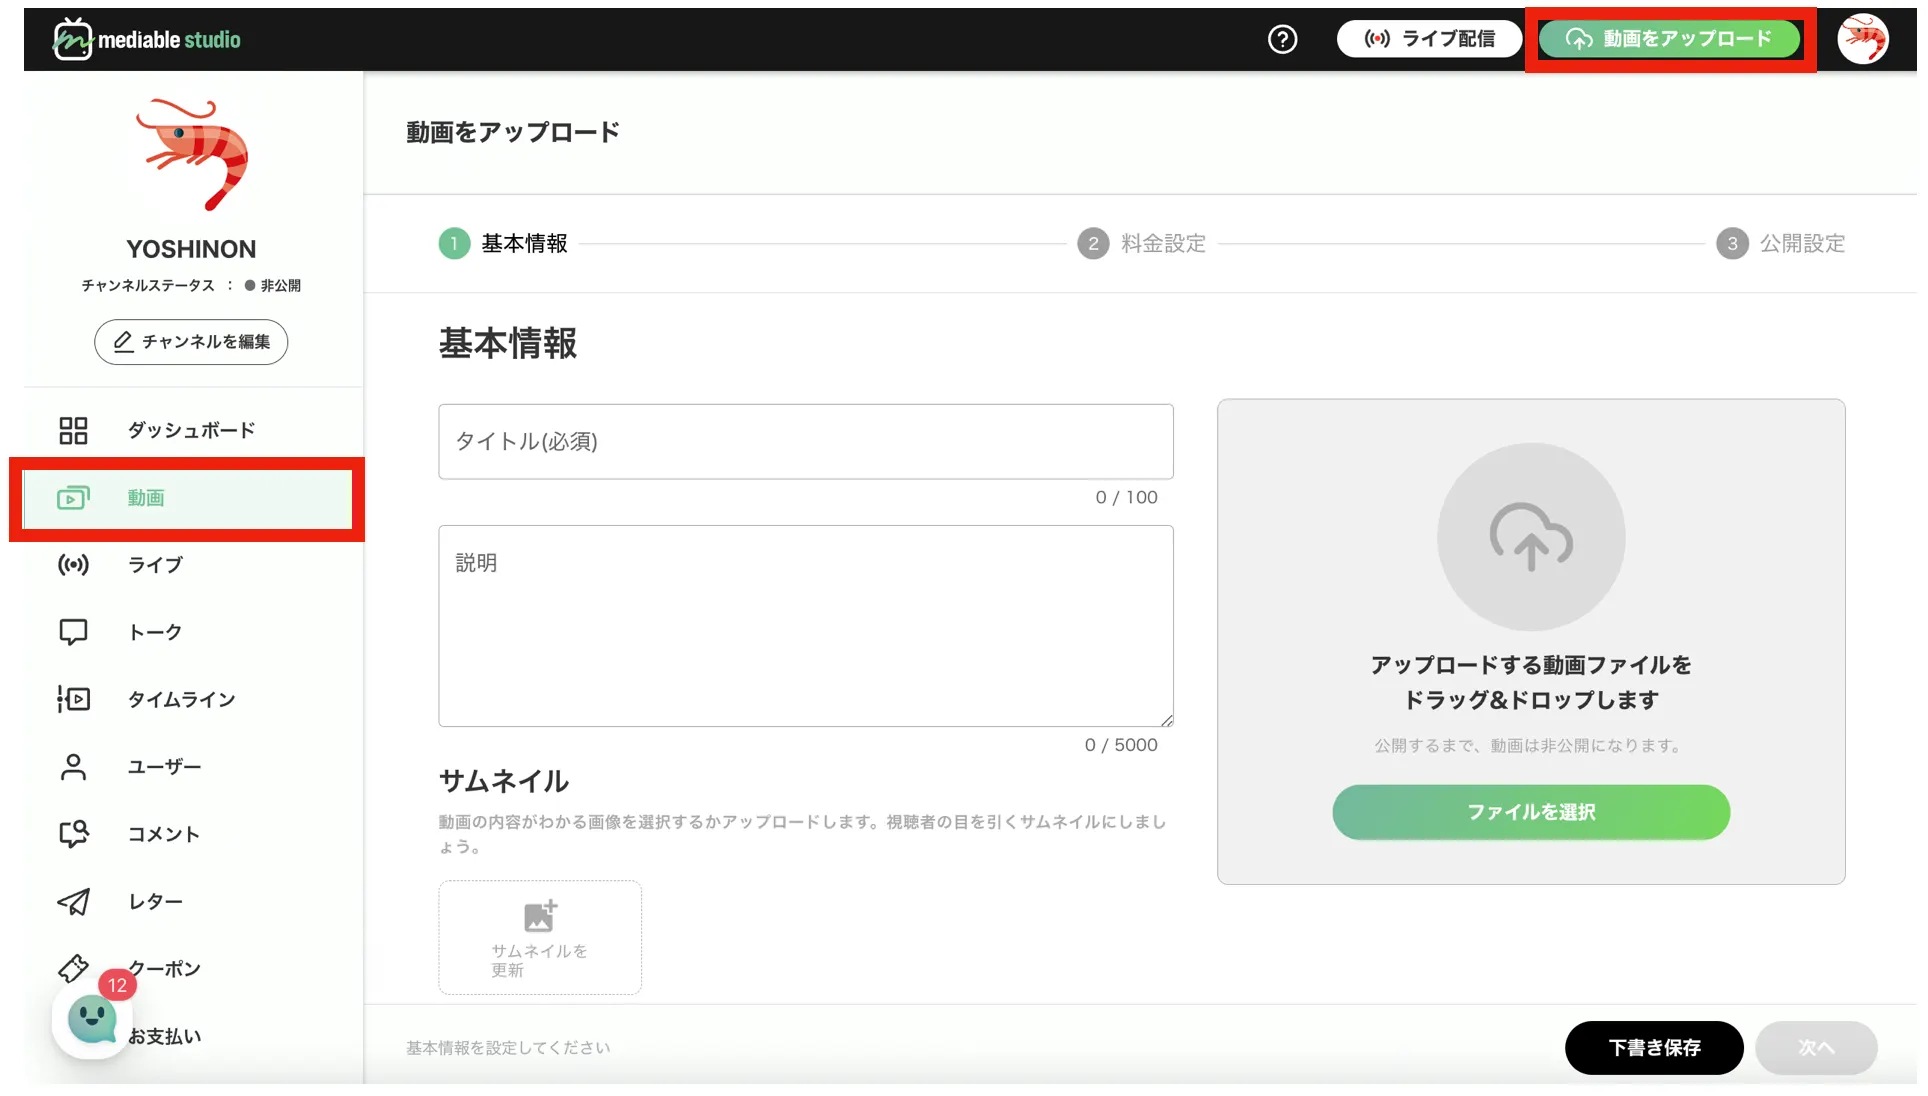
Task: Click the チャンネルを編集 button
Action: click(x=191, y=342)
